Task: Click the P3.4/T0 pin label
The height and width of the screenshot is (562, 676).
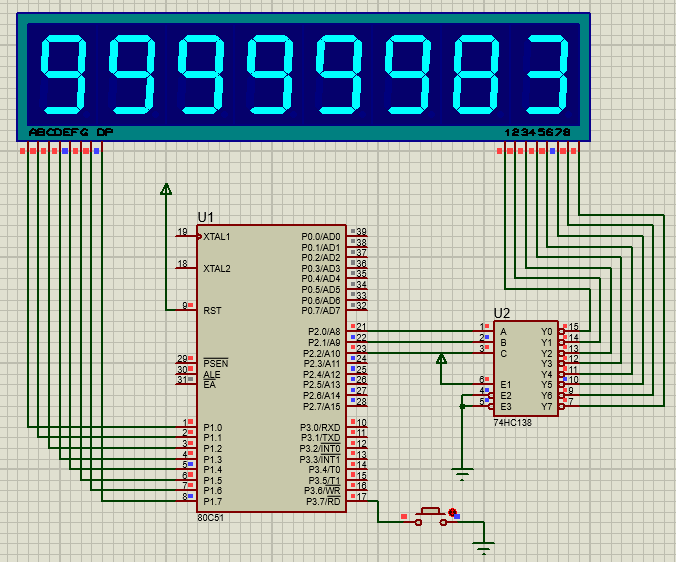Action: pyautogui.click(x=324, y=470)
